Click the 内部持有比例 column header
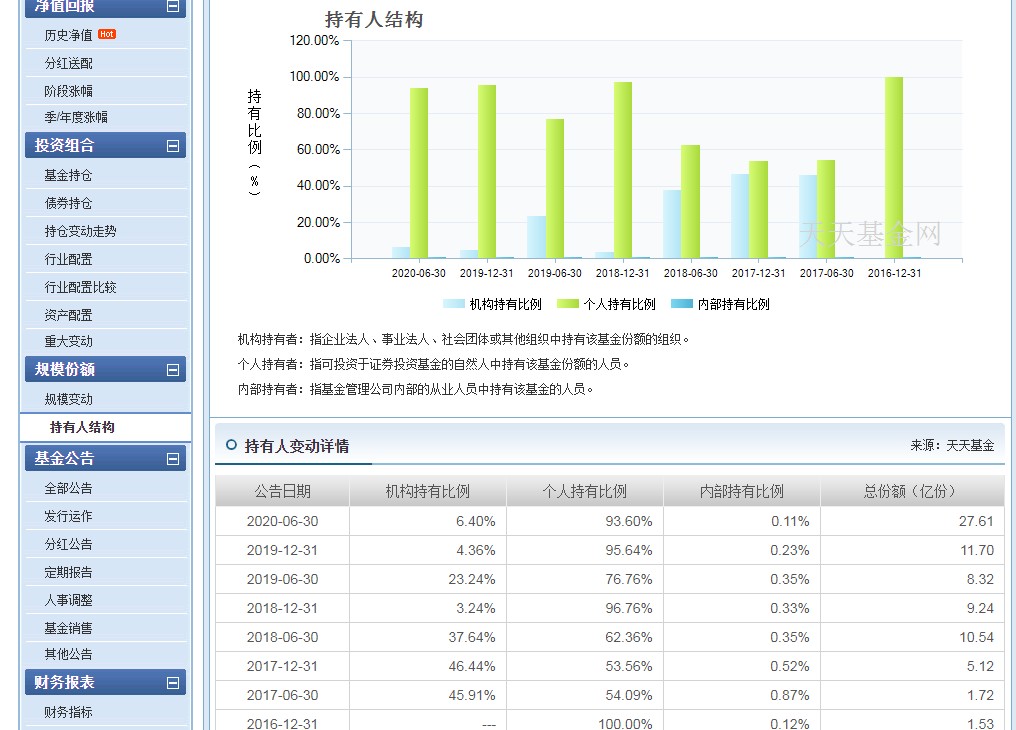 [x=742, y=491]
